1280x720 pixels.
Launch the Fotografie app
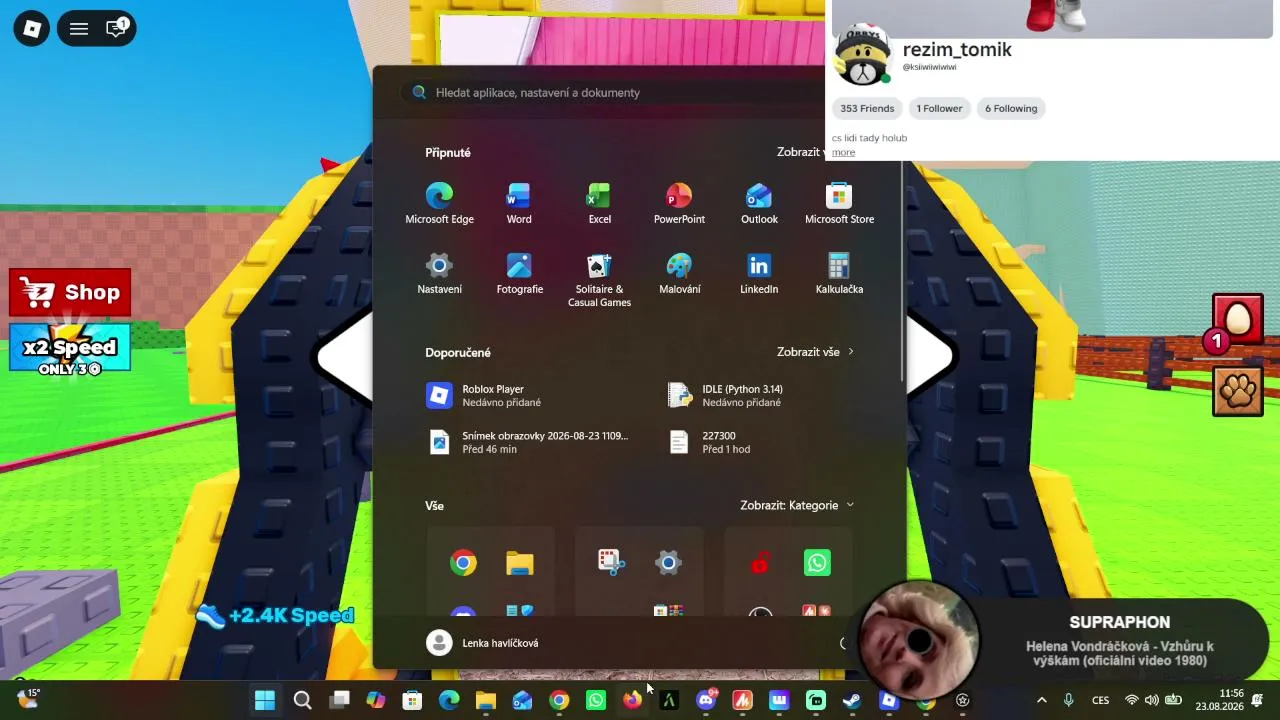coord(519,274)
